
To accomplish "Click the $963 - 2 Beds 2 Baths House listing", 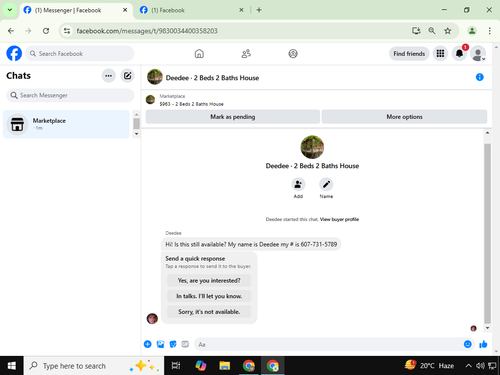I will (191, 104).
